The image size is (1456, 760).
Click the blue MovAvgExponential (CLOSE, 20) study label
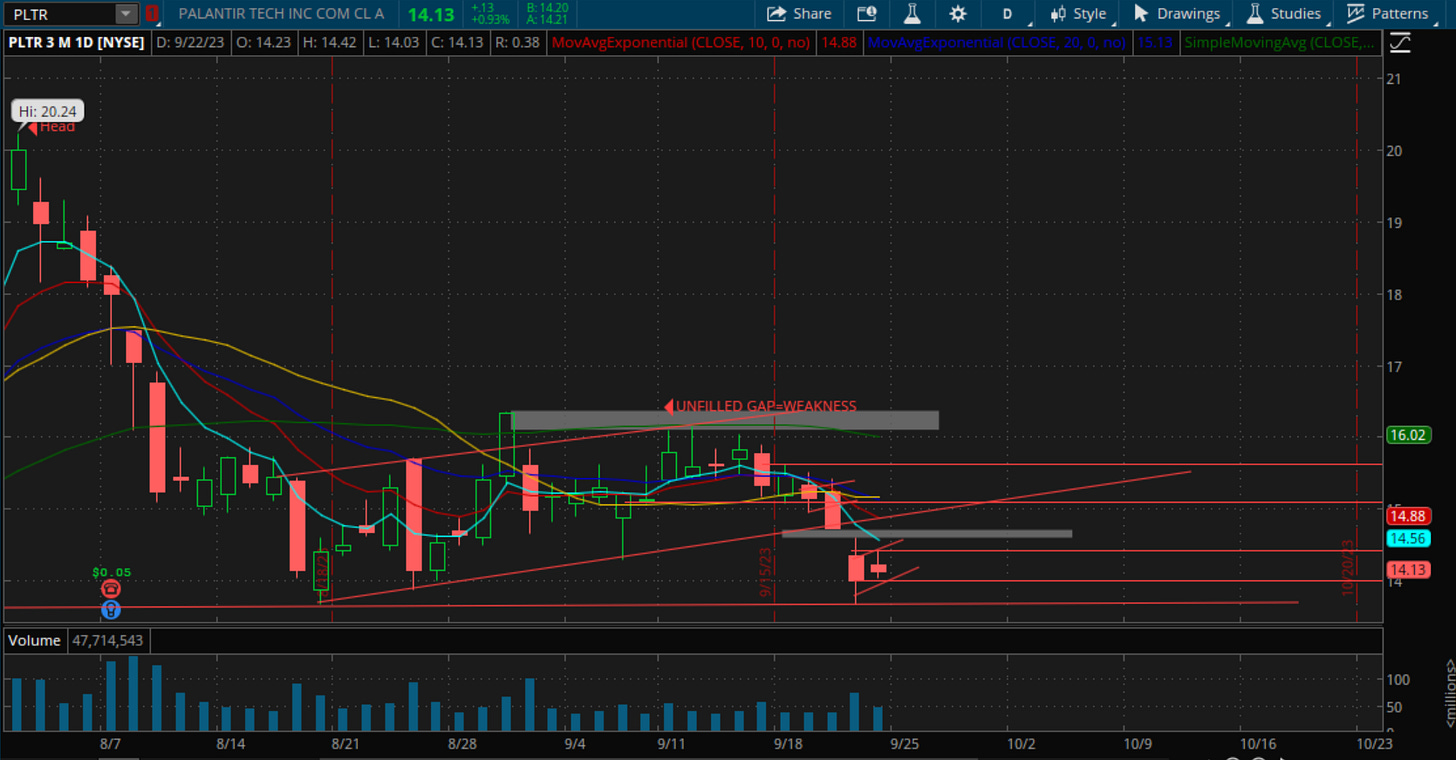[997, 43]
